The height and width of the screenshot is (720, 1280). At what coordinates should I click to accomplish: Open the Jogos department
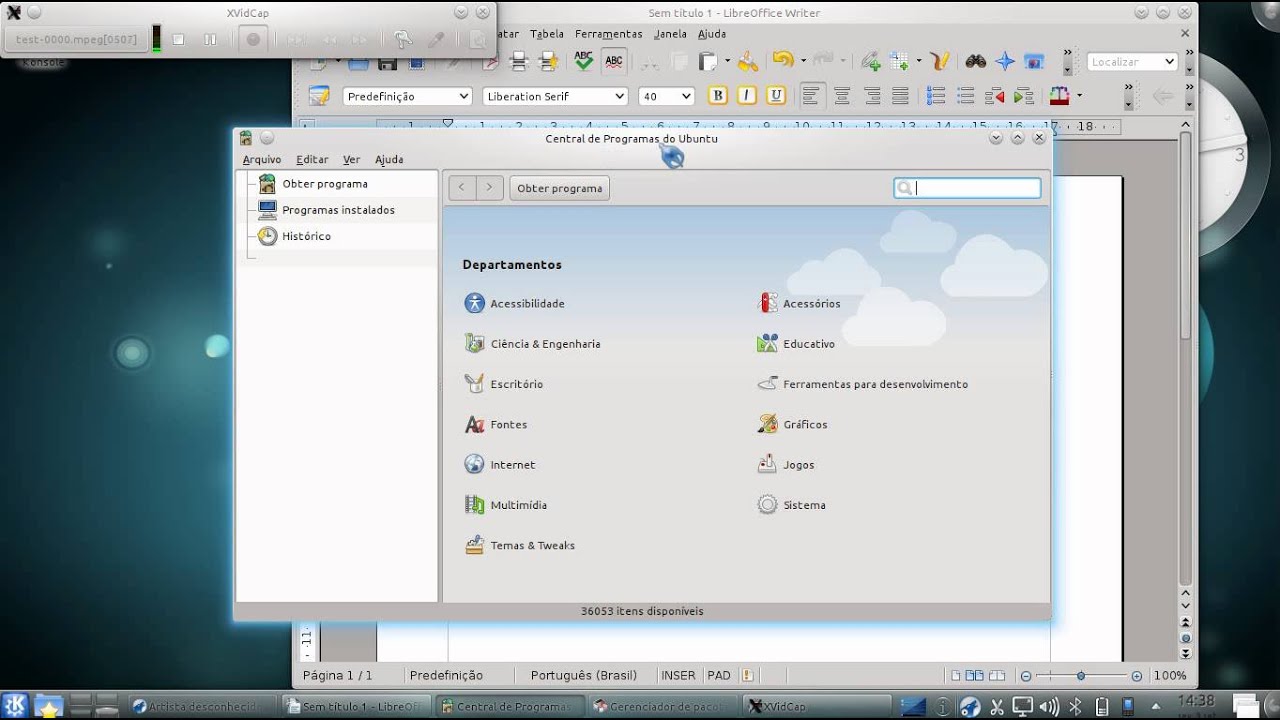(786, 465)
